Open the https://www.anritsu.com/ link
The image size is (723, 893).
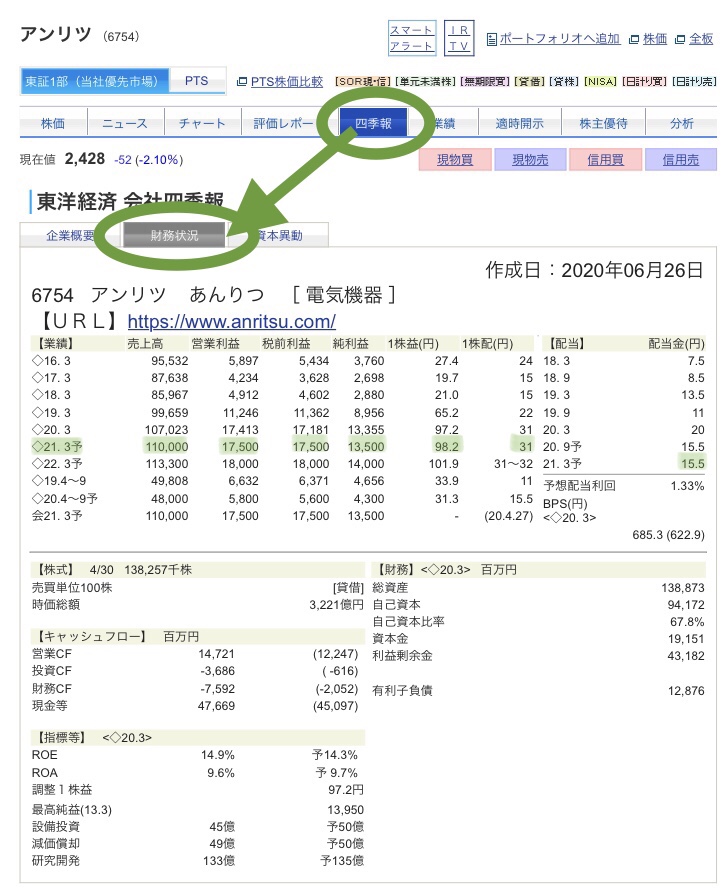point(232,321)
